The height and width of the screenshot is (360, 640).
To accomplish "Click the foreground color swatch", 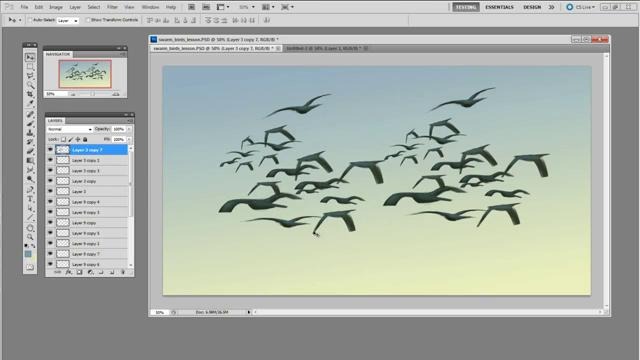I will (x=28, y=254).
